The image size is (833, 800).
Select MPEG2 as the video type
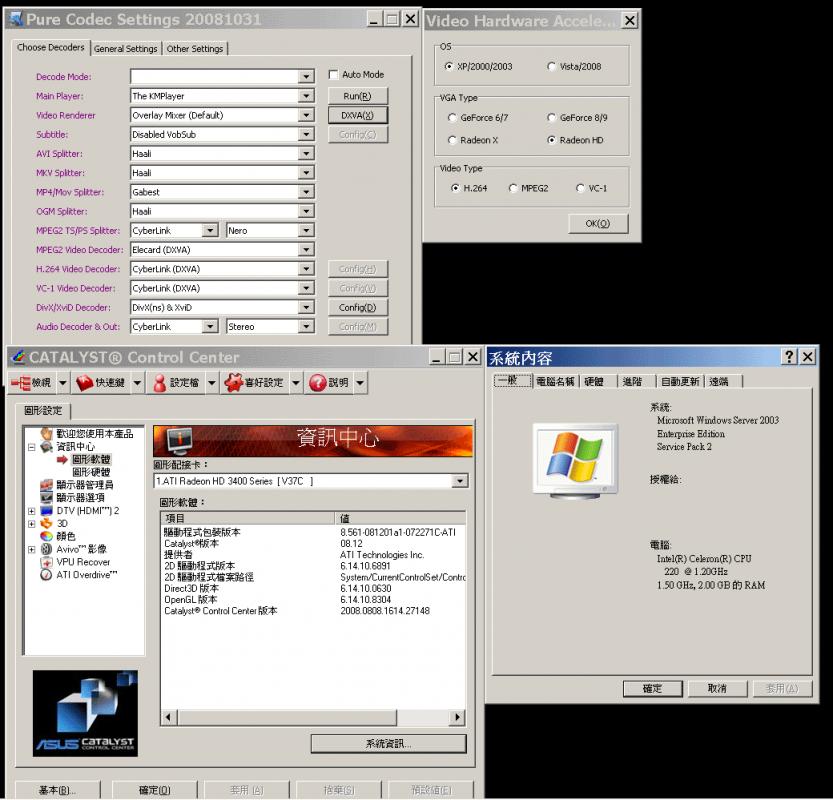pyautogui.click(x=513, y=186)
